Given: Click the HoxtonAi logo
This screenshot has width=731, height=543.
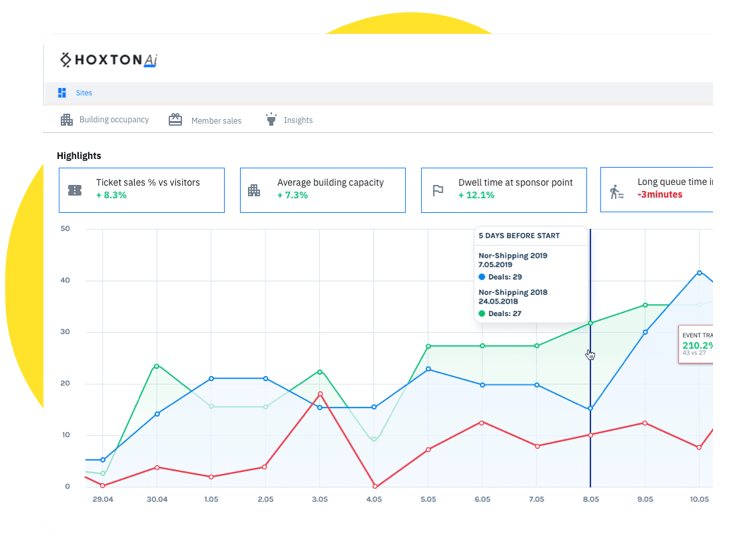Looking at the screenshot, I should (109, 60).
